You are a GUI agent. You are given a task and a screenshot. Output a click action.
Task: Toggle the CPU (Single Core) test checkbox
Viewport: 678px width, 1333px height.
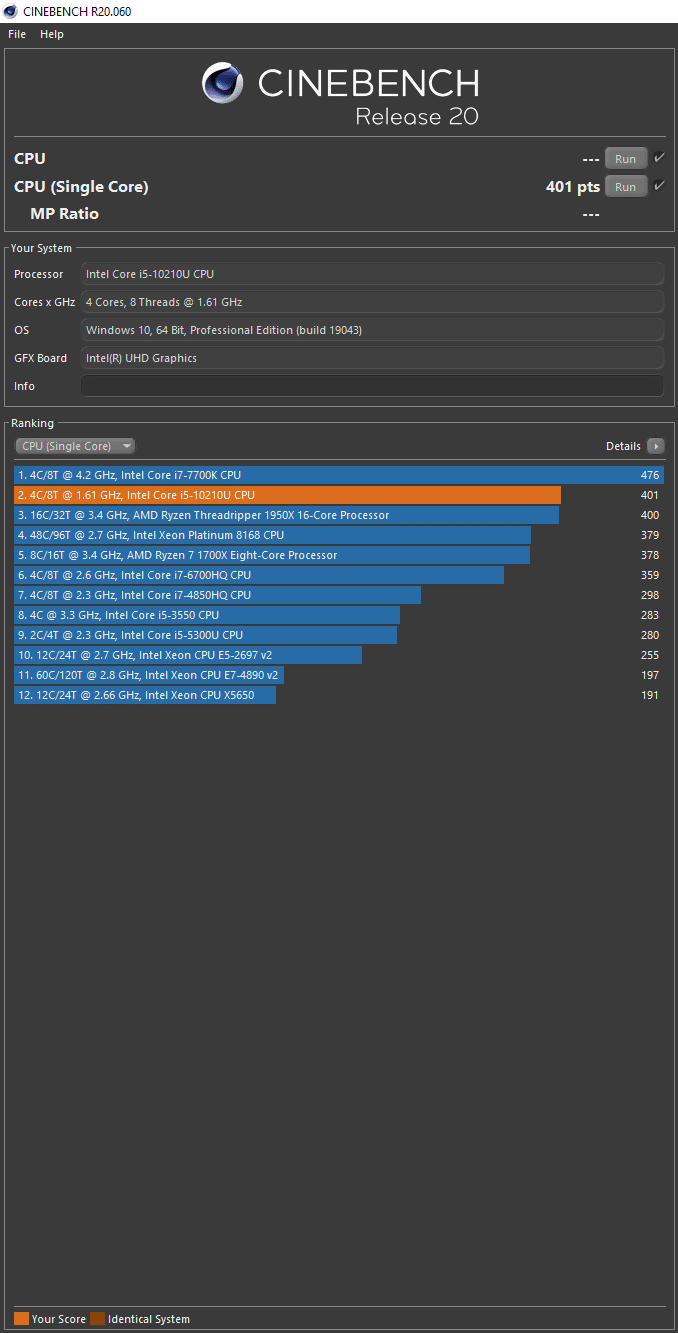(660, 186)
